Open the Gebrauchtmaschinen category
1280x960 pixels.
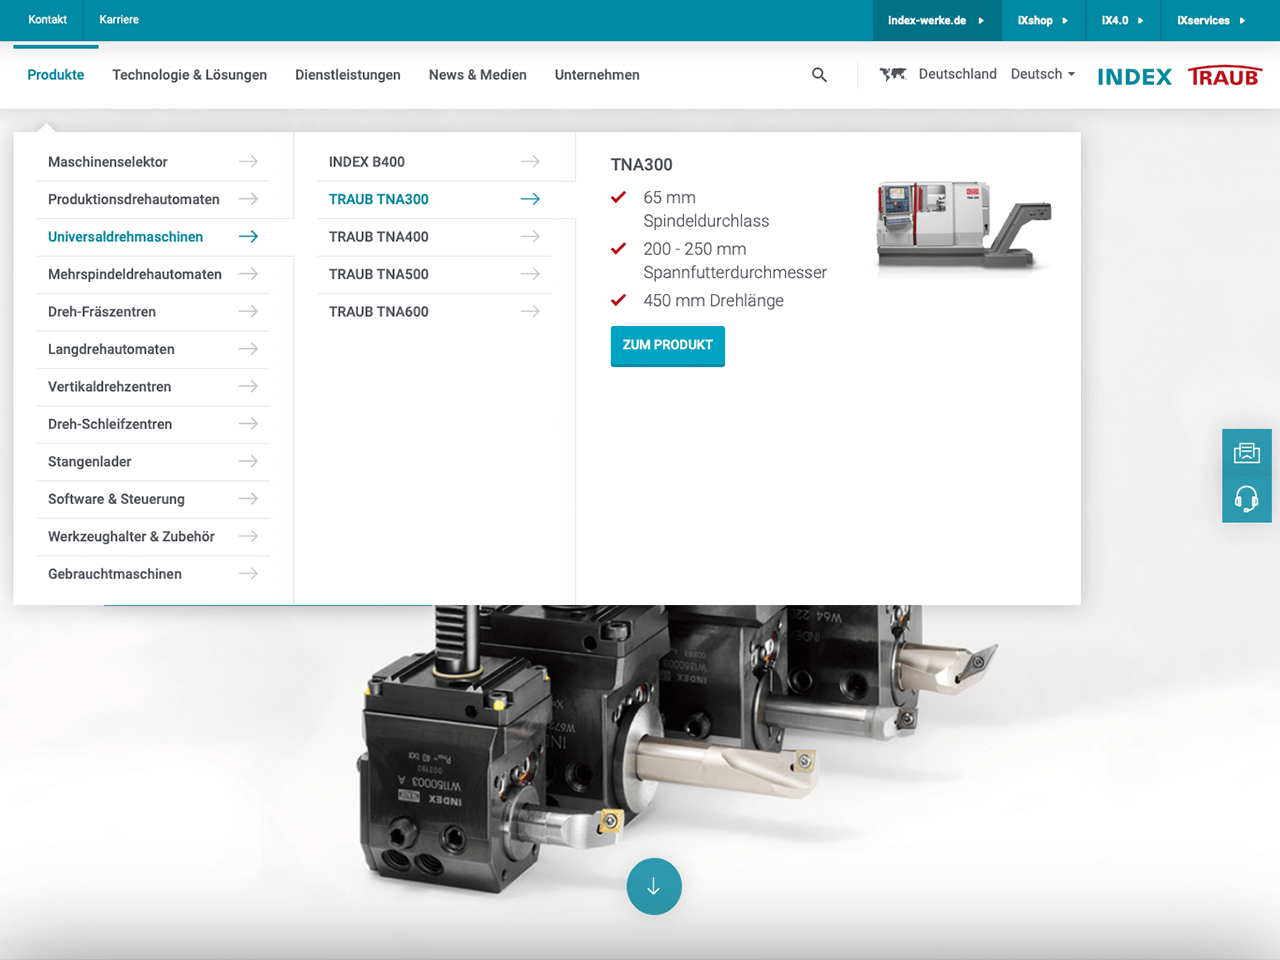point(115,574)
